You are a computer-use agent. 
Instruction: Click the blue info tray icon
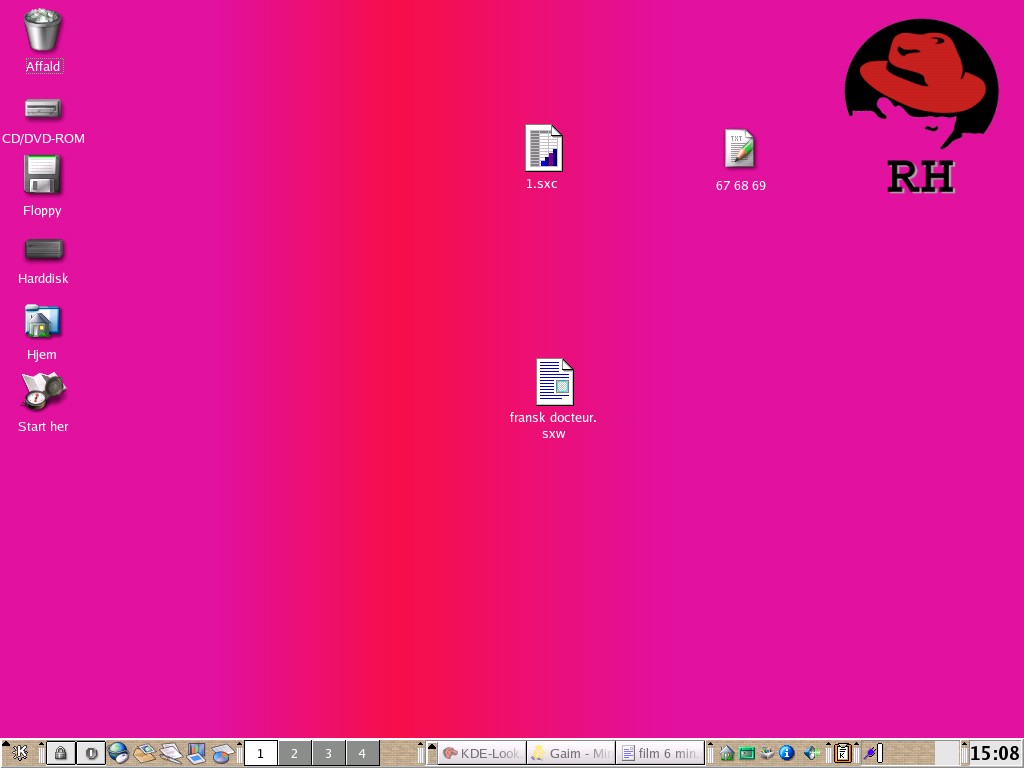point(786,752)
